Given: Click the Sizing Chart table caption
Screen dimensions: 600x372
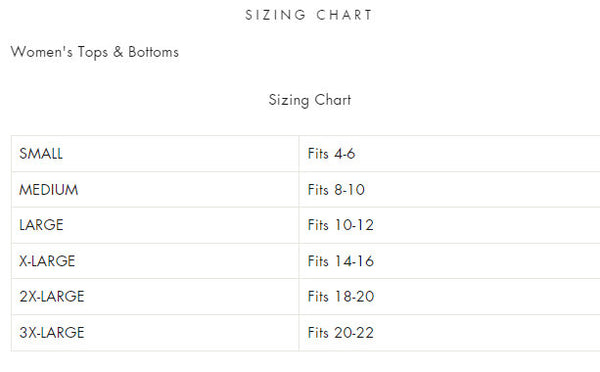Looking at the screenshot, I should pos(310,100).
